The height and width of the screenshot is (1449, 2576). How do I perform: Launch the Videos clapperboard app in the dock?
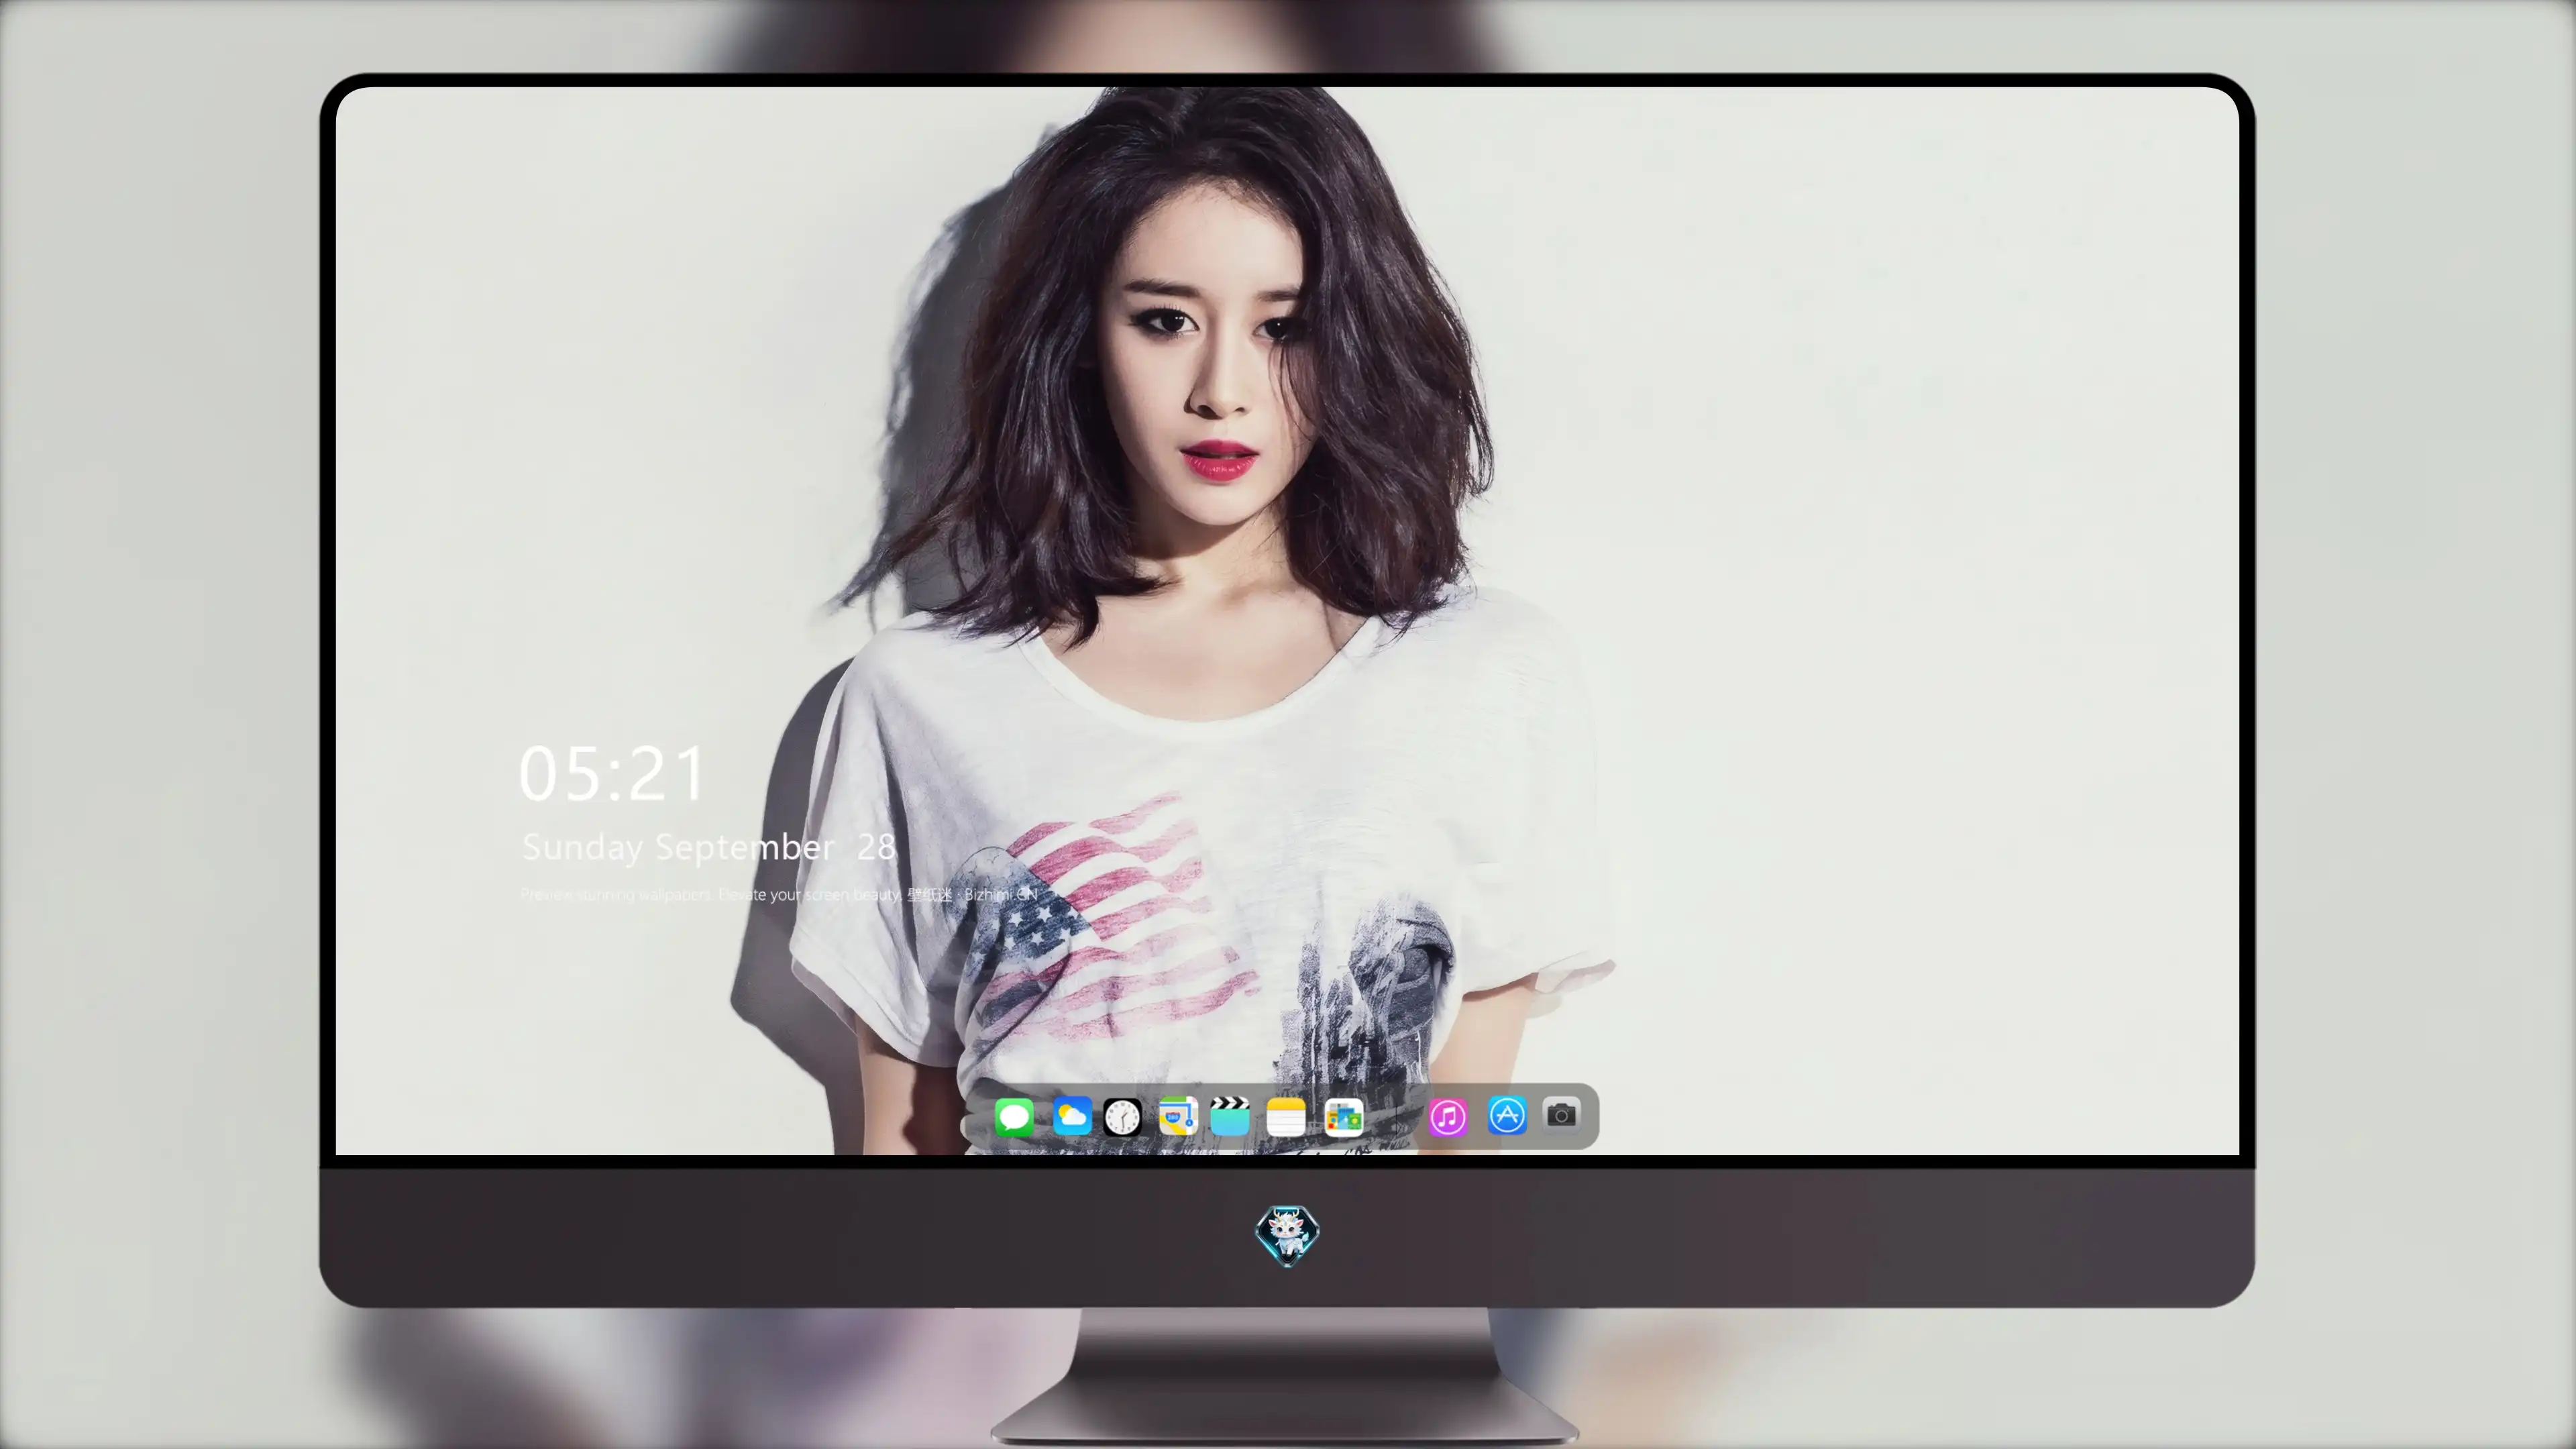(1230, 1116)
